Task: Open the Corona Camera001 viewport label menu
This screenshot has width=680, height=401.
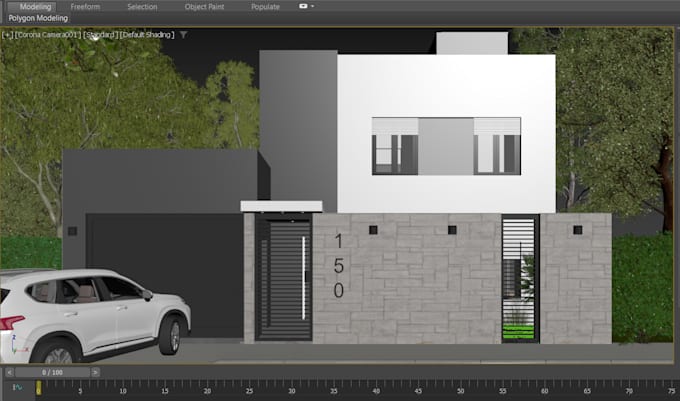Action: click(x=48, y=35)
